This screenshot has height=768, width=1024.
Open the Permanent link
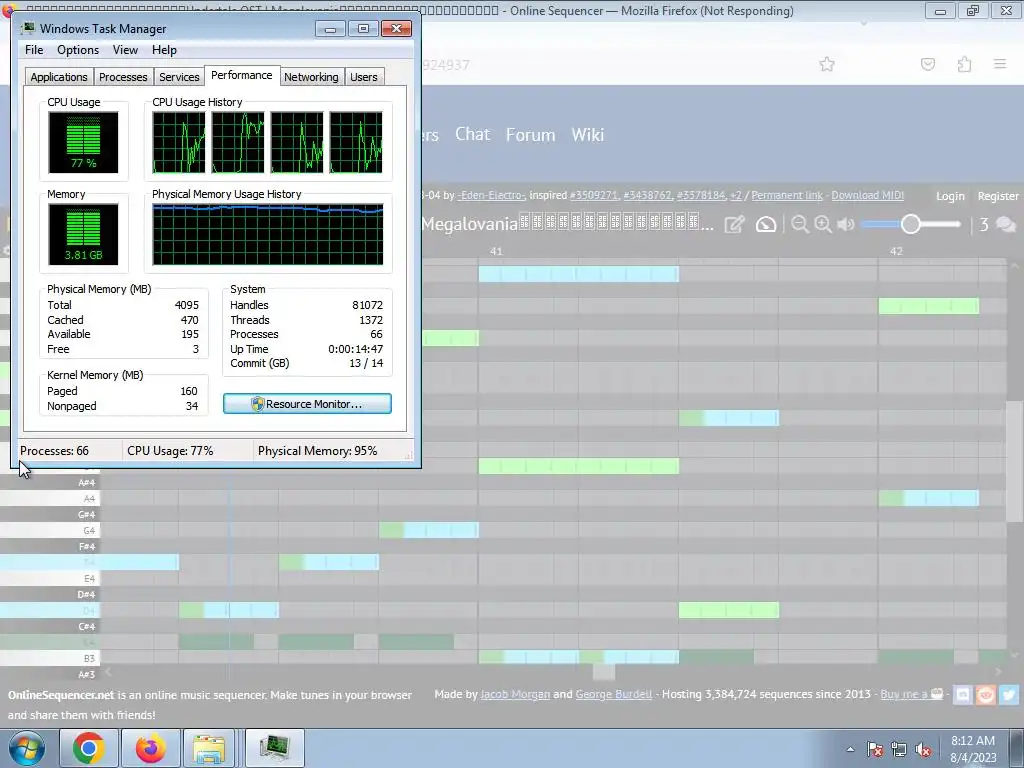(787, 195)
